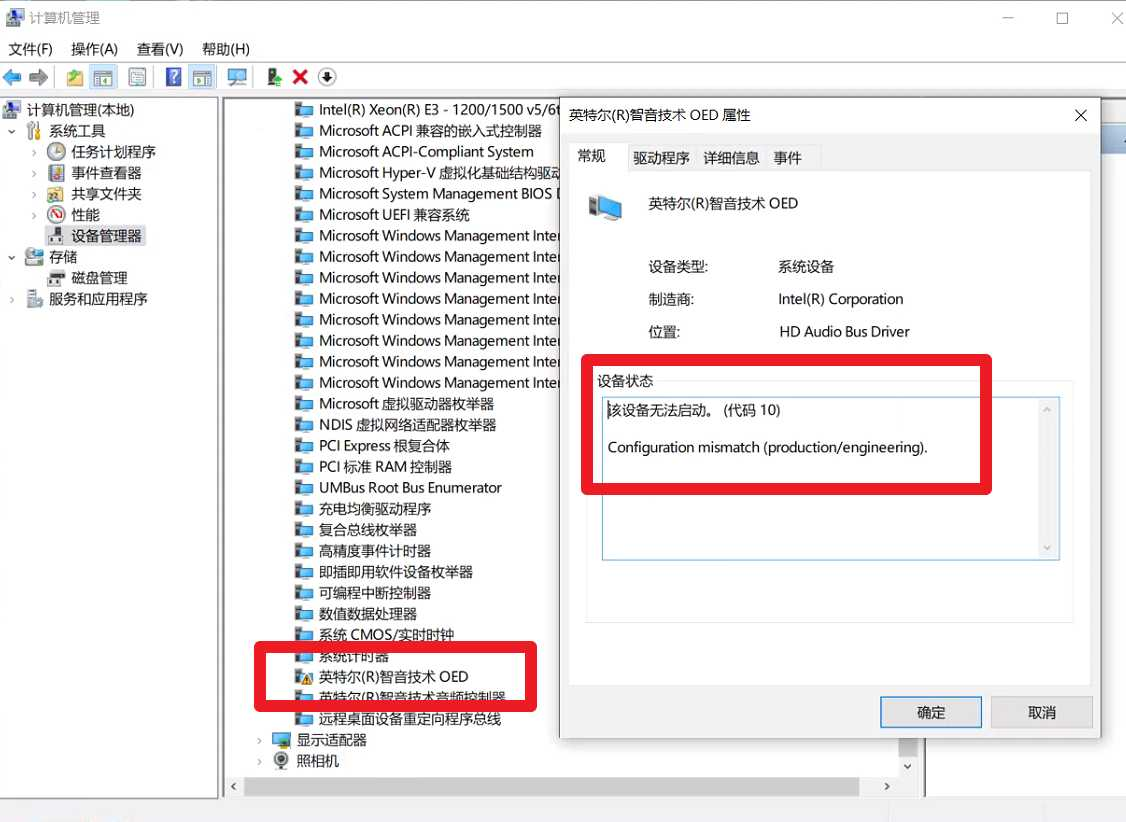The width and height of the screenshot is (1126, 822).
Task: Select Microsoft UEFI 兼容系统 device
Action: point(394,215)
